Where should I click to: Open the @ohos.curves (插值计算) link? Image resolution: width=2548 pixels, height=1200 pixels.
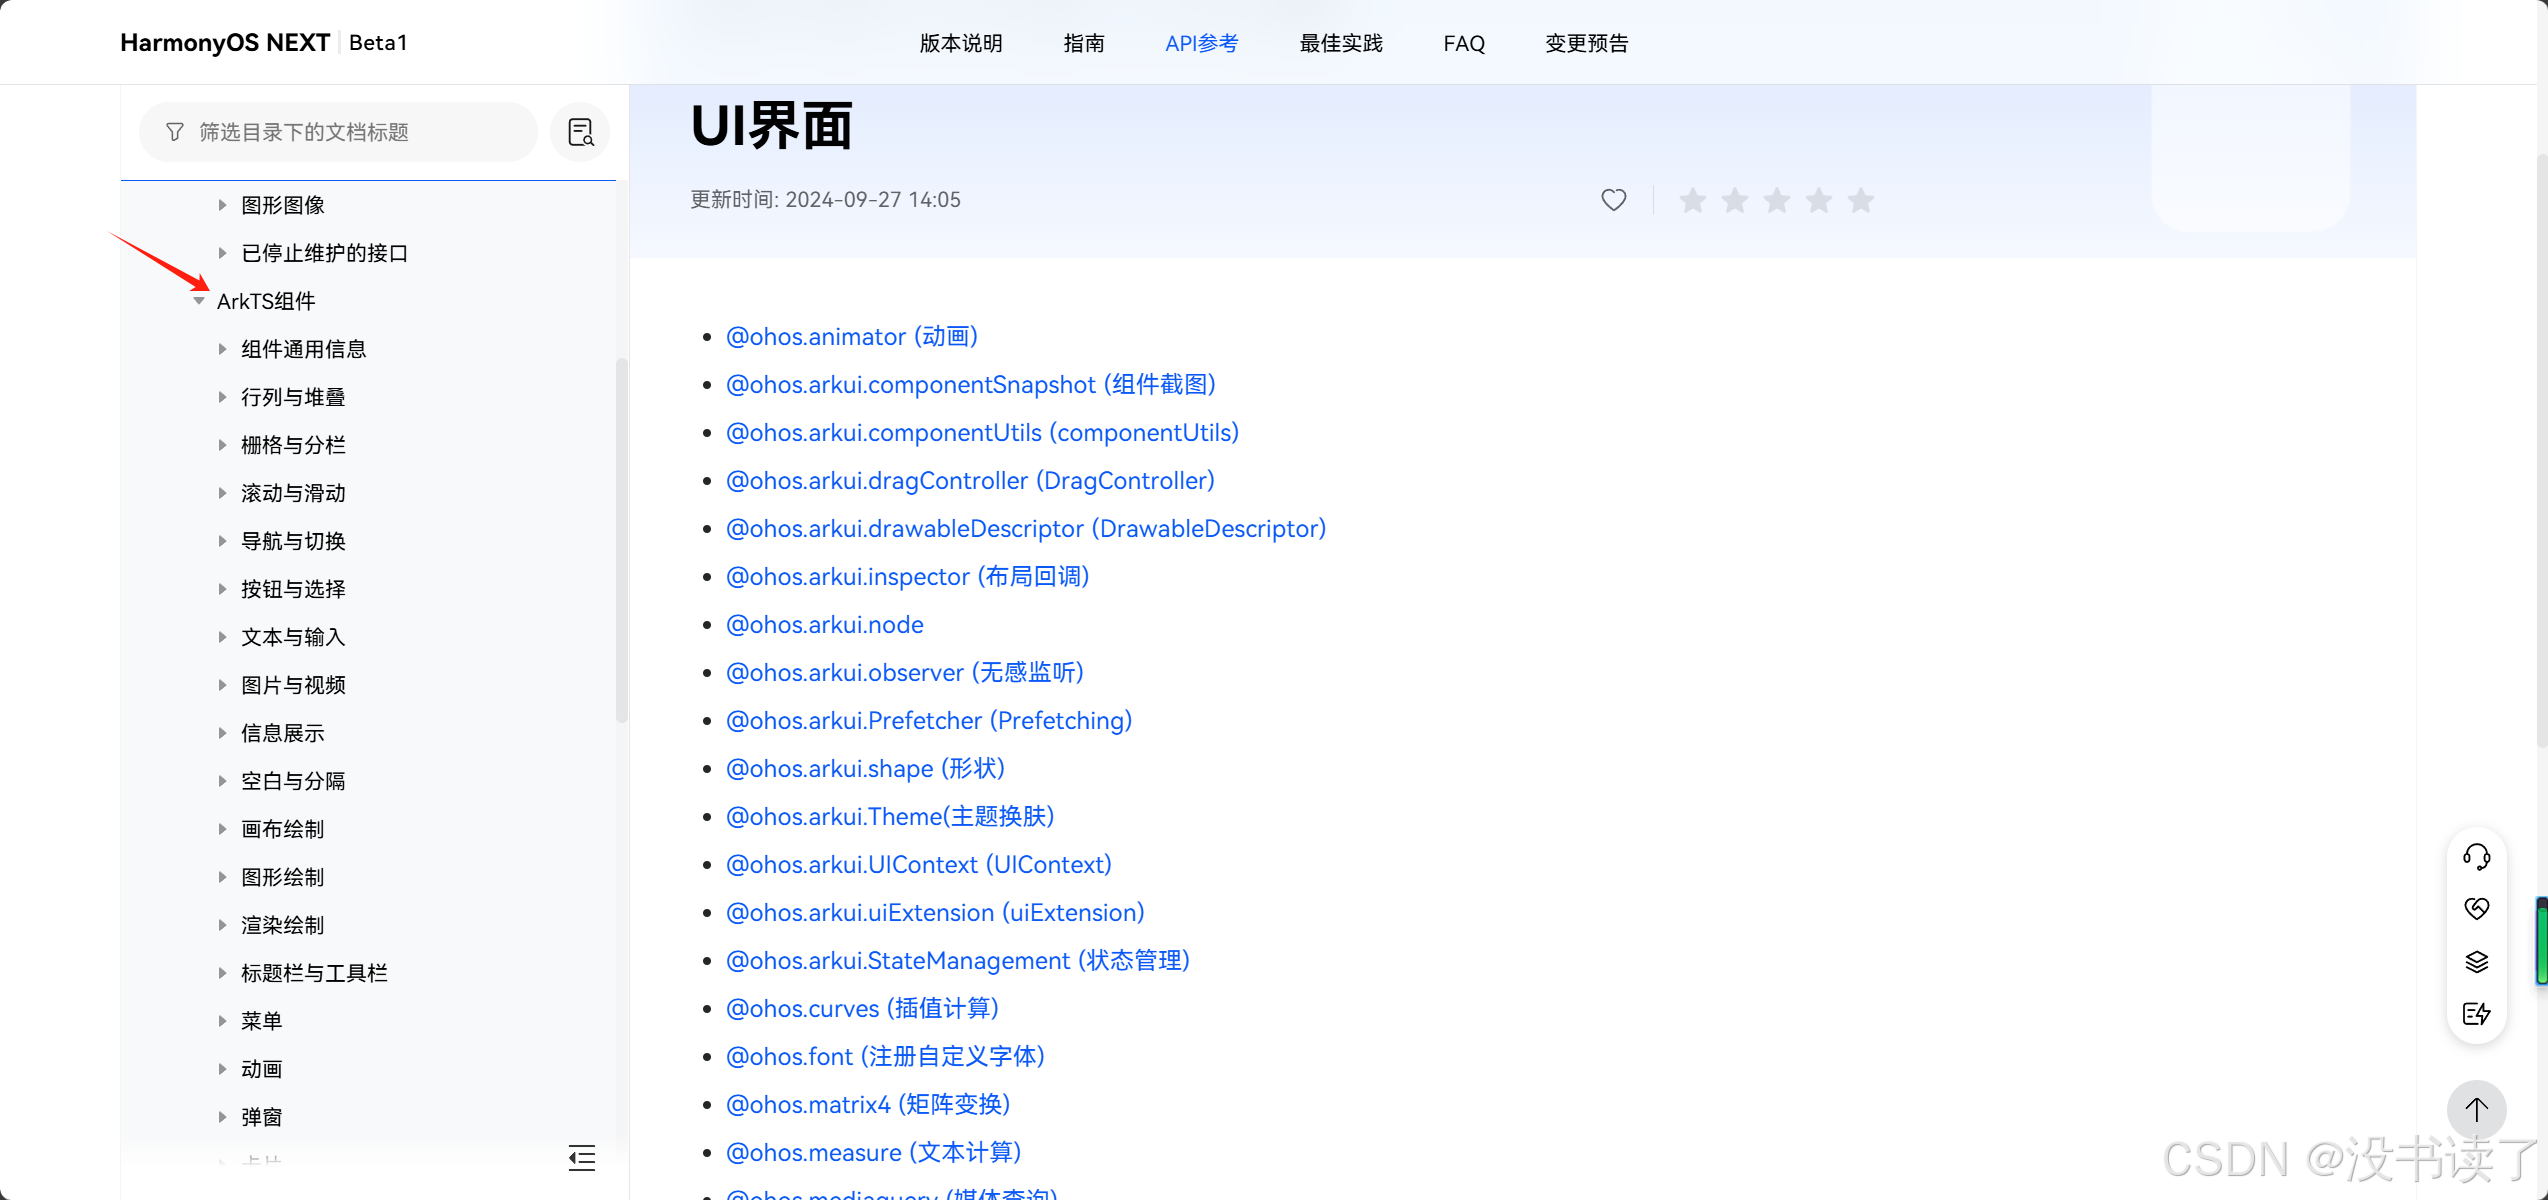862,1009
